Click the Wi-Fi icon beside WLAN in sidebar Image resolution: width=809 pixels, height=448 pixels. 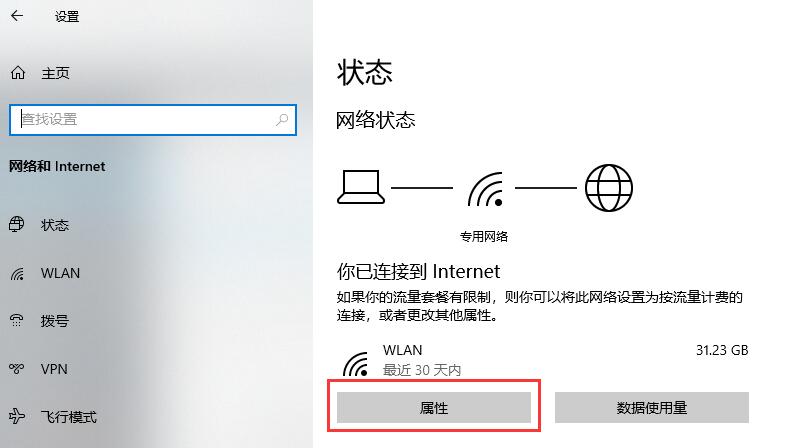17,273
